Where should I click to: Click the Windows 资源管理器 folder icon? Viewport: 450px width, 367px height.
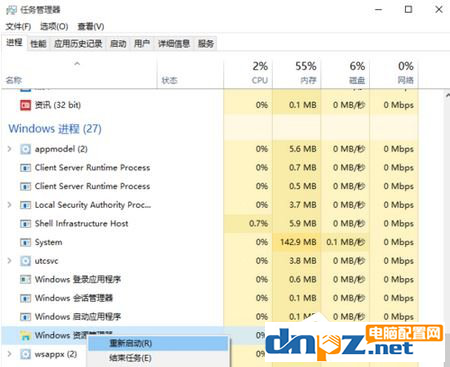[25, 336]
